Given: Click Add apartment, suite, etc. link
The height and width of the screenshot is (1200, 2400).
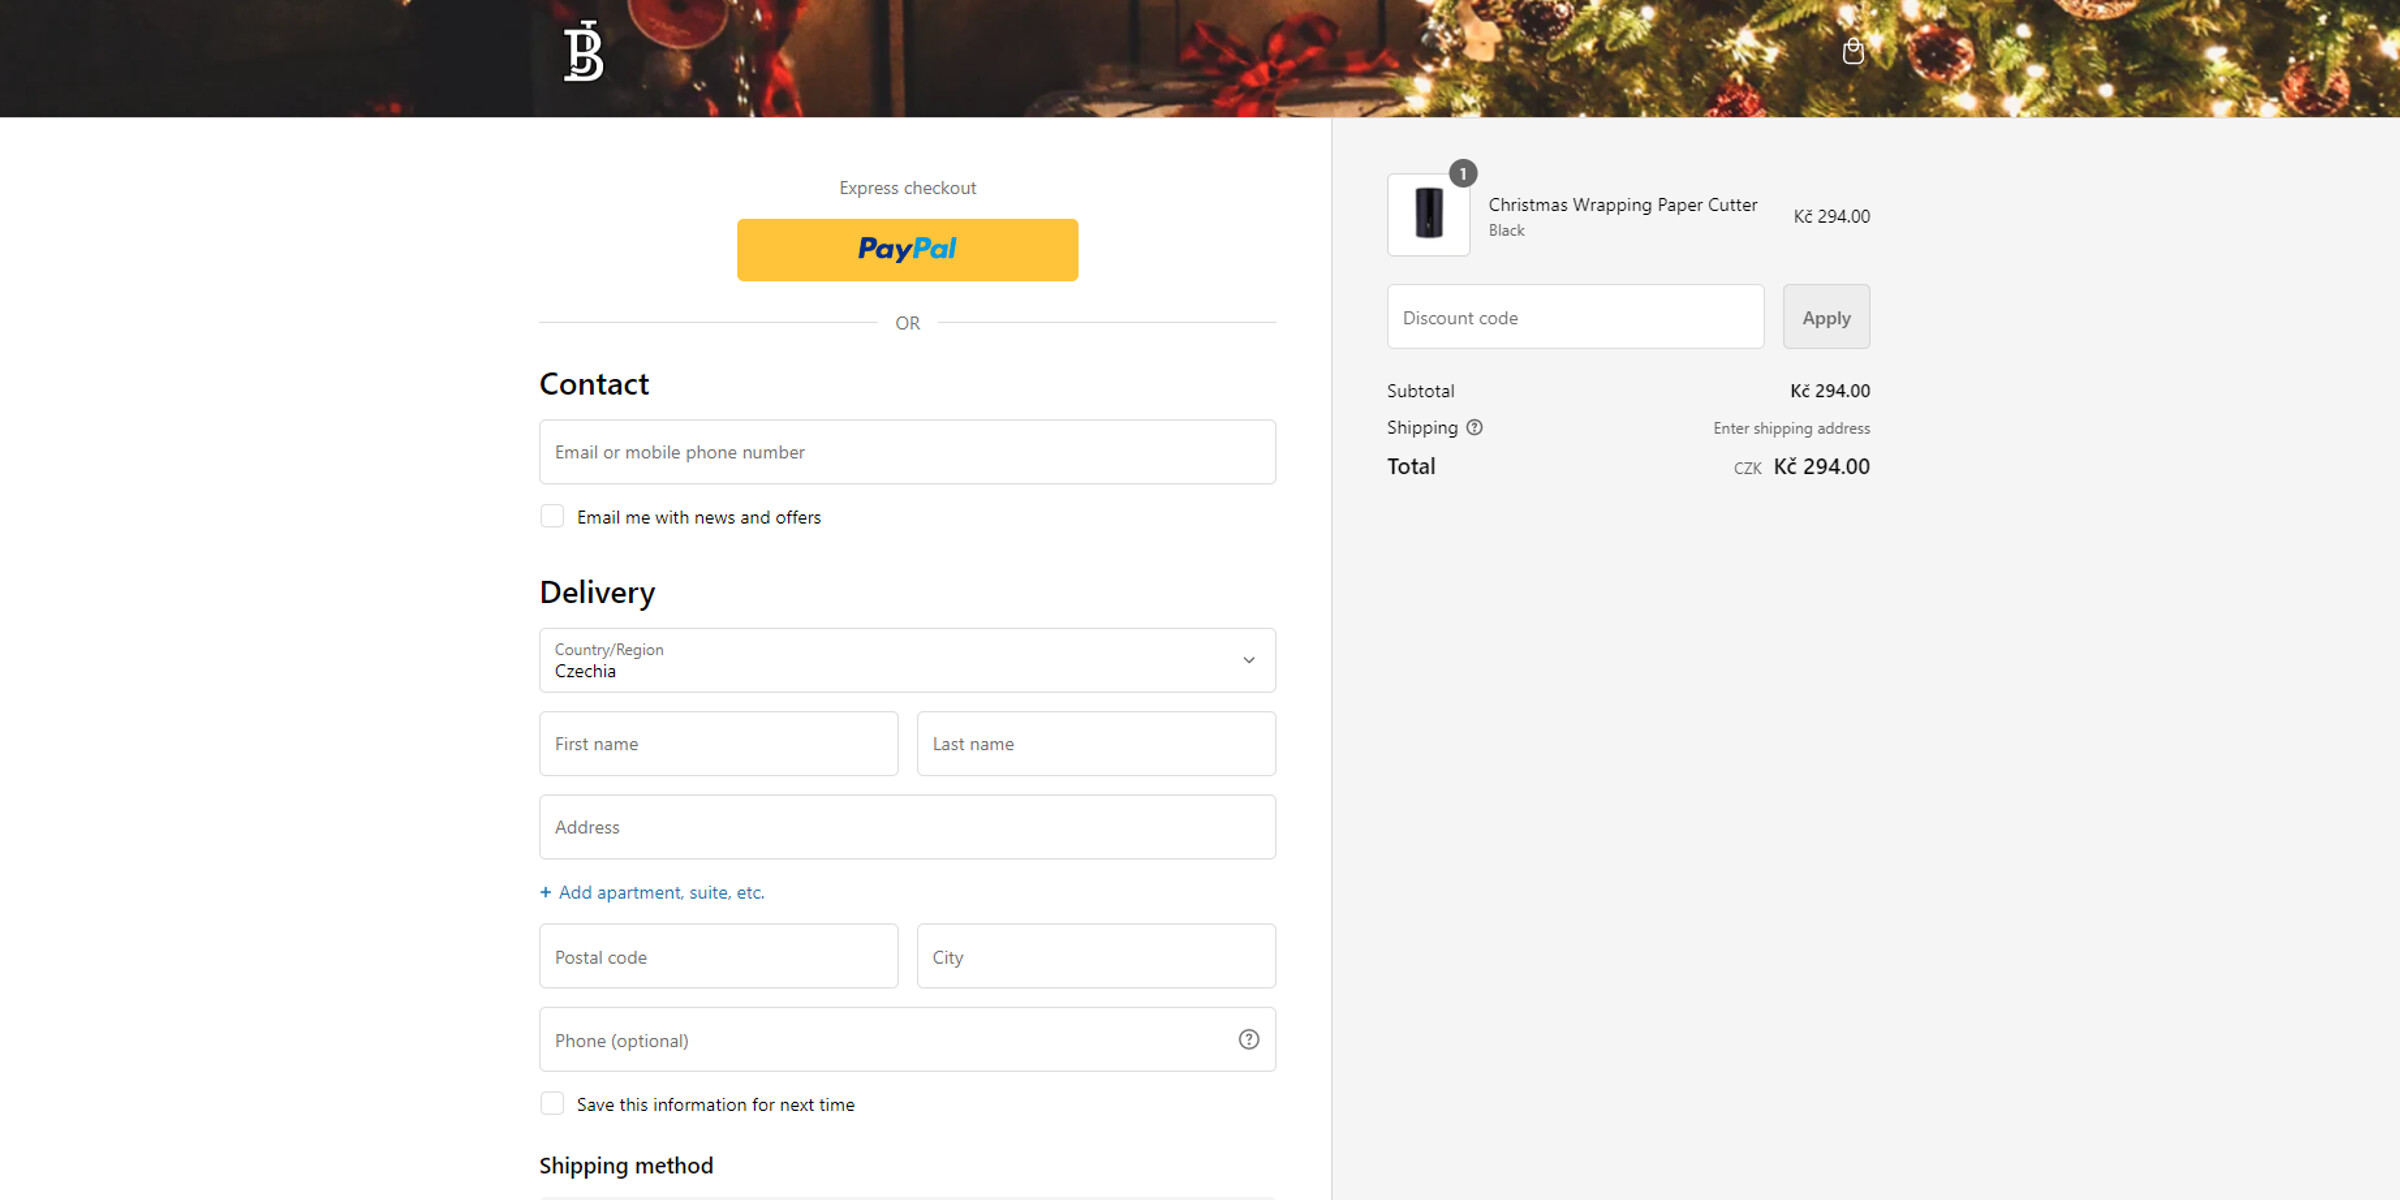Looking at the screenshot, I should [661, 892].
